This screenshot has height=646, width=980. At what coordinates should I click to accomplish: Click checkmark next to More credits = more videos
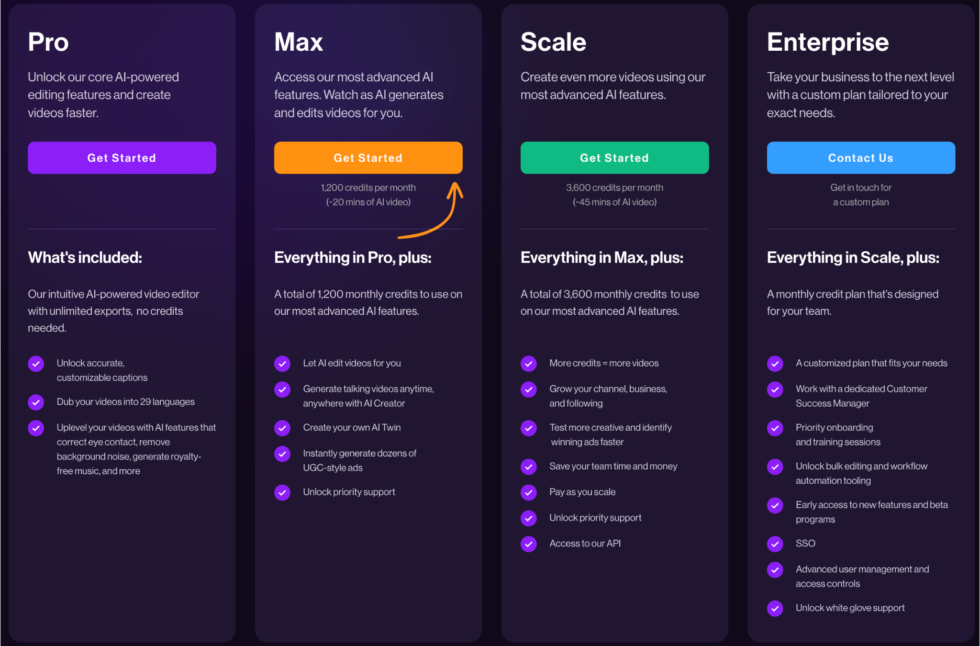click(529, 364)
